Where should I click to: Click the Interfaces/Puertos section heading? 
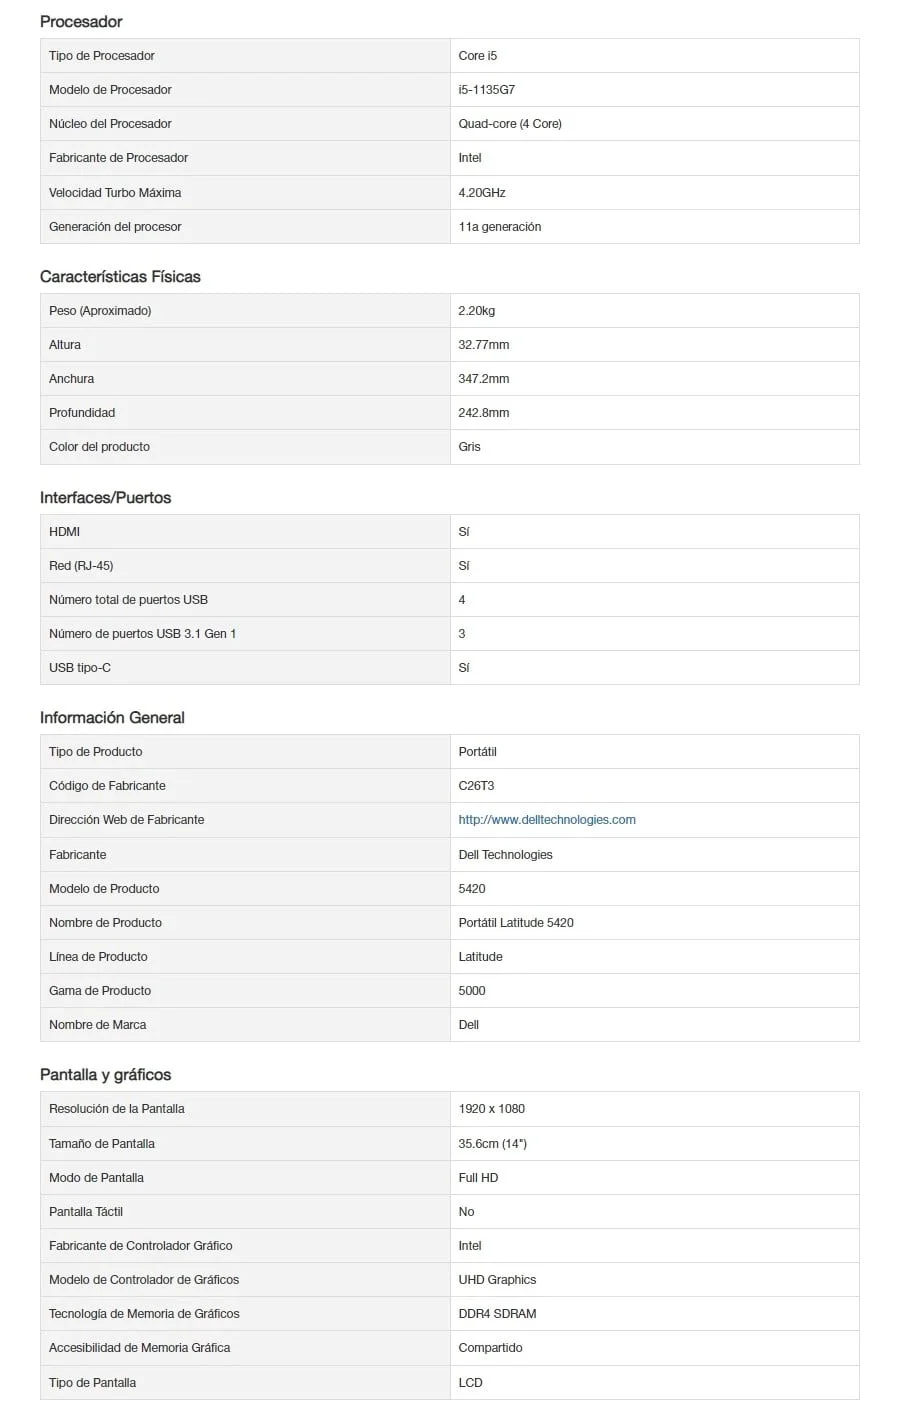pyautogui.click(x=105, y=497)
